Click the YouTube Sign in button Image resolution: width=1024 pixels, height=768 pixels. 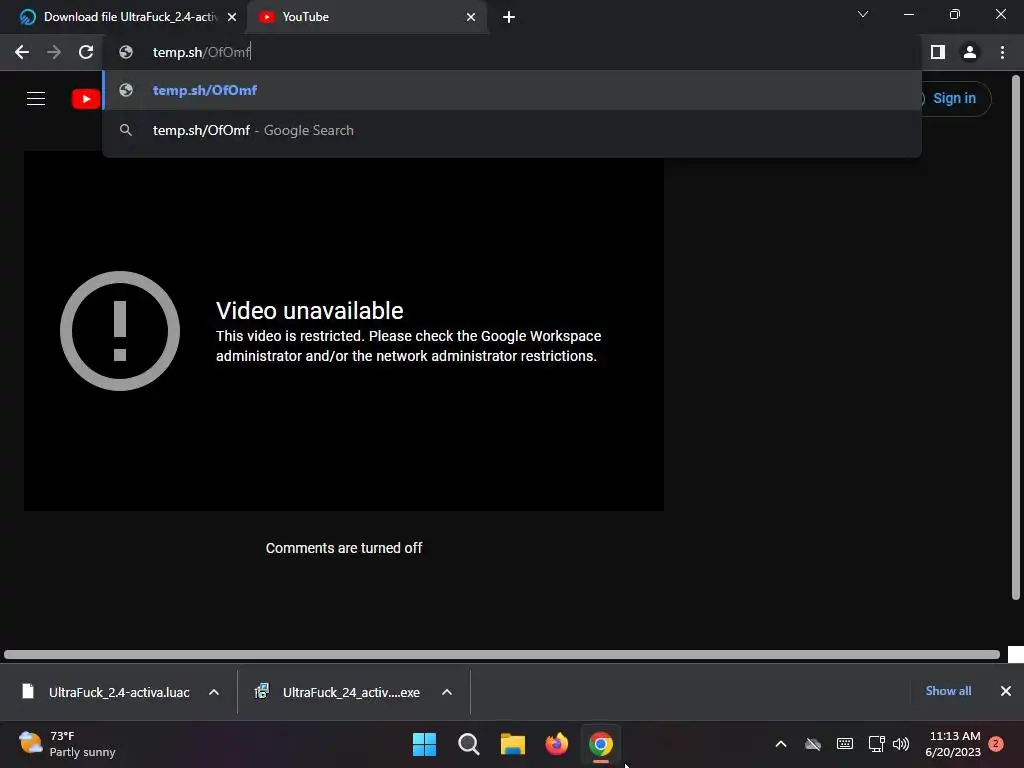[953, 99]
